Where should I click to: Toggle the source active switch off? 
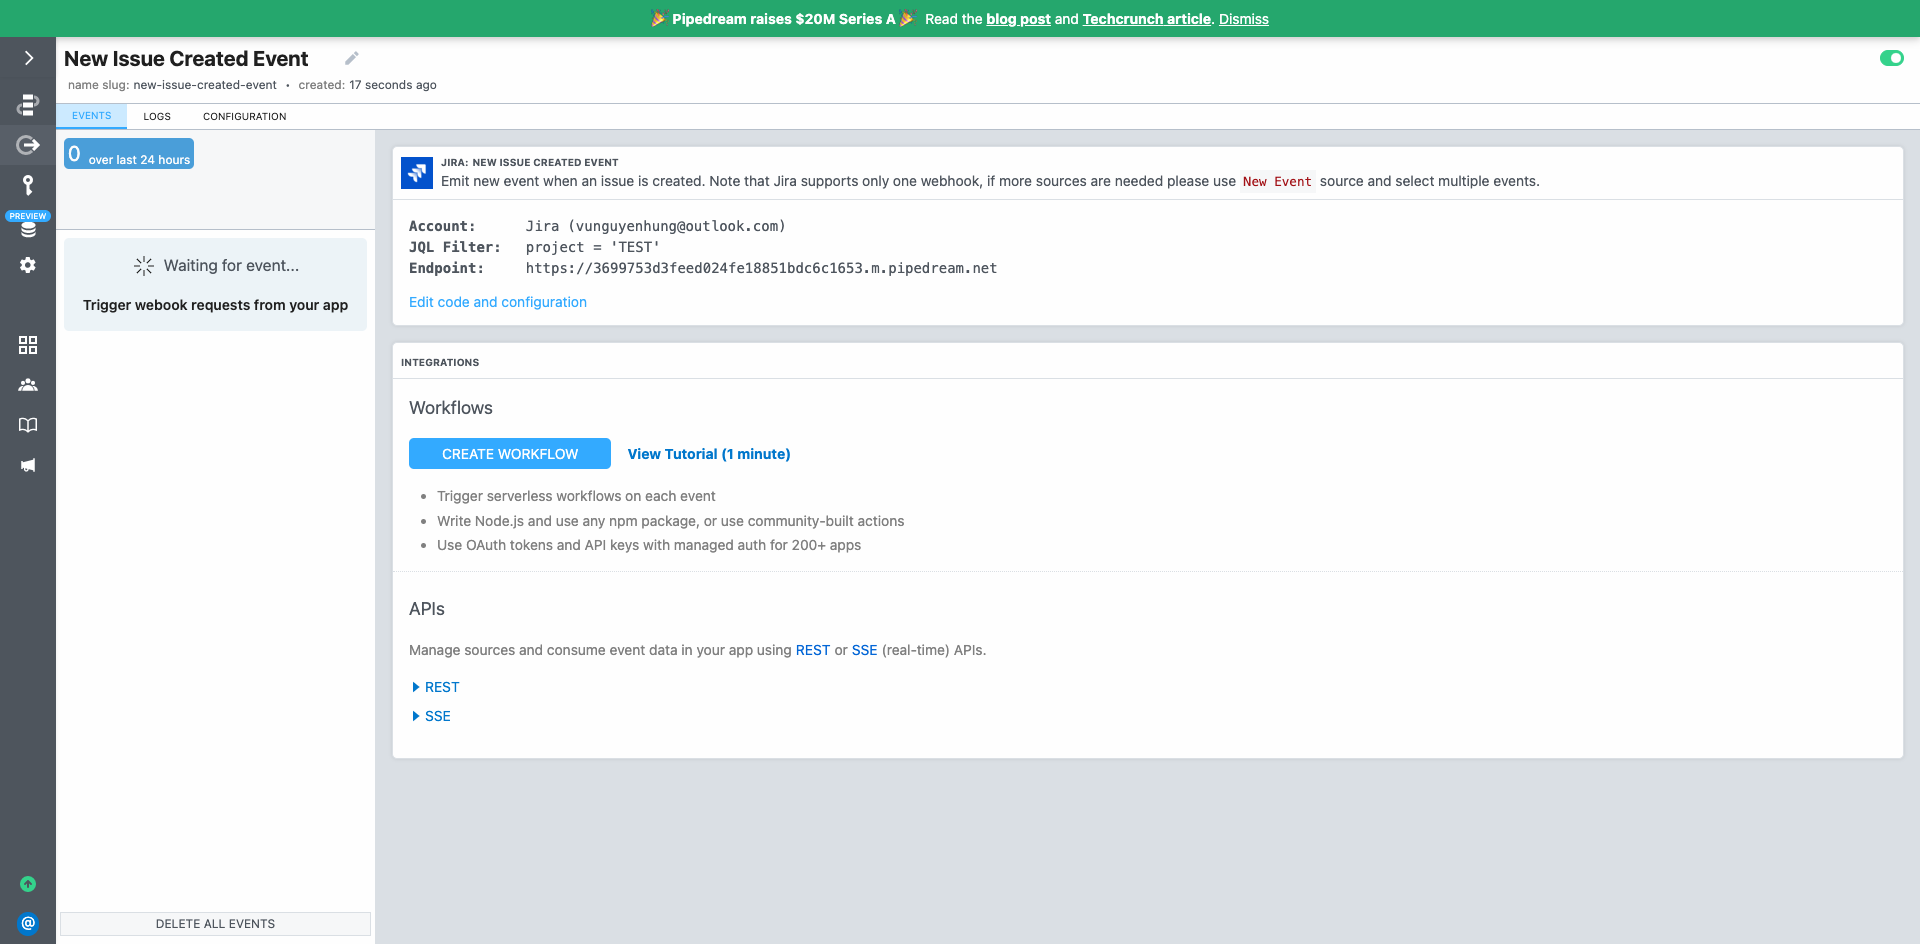[1892, 58]
